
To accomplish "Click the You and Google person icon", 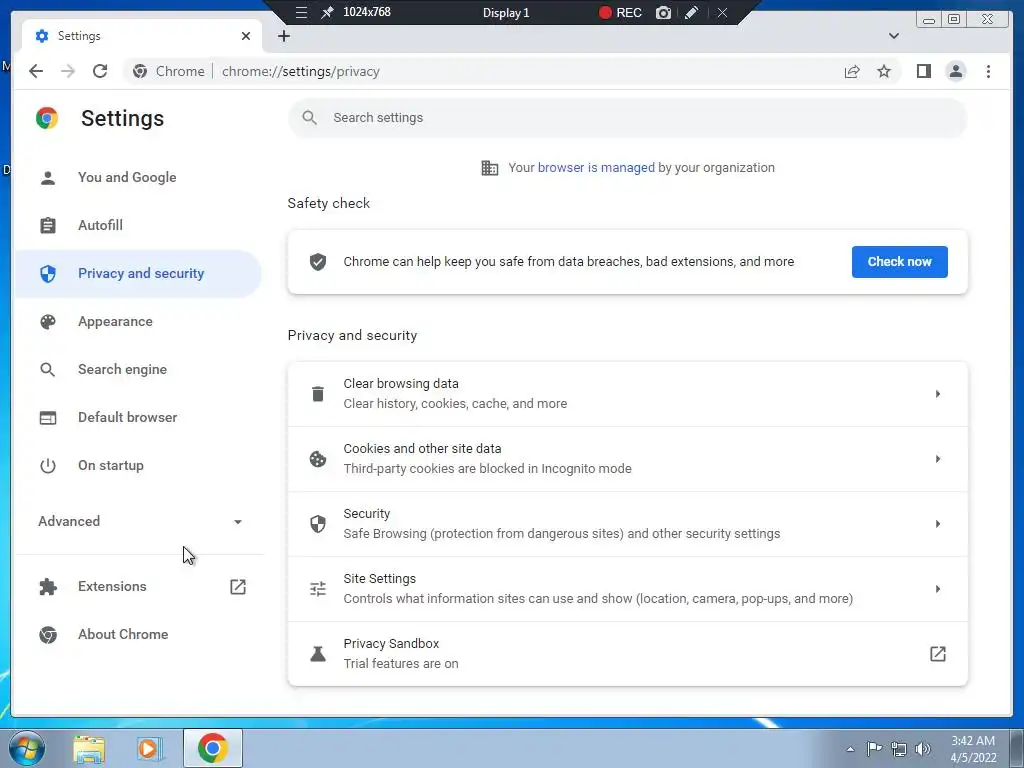I will pyautogui.click(x=48, y=178).
